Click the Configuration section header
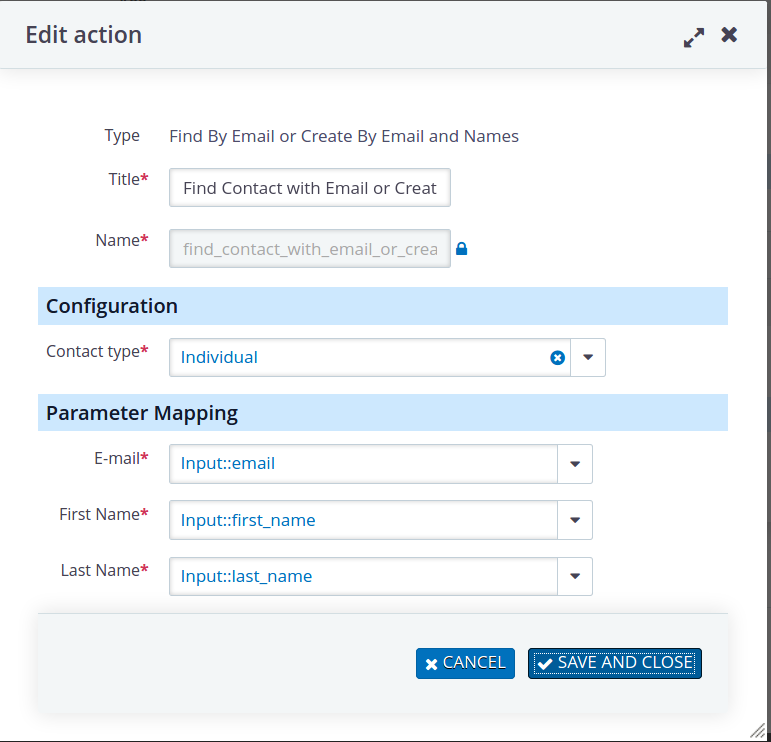The width and height of the screenshot is (771, 742). [x=383, y=306]
